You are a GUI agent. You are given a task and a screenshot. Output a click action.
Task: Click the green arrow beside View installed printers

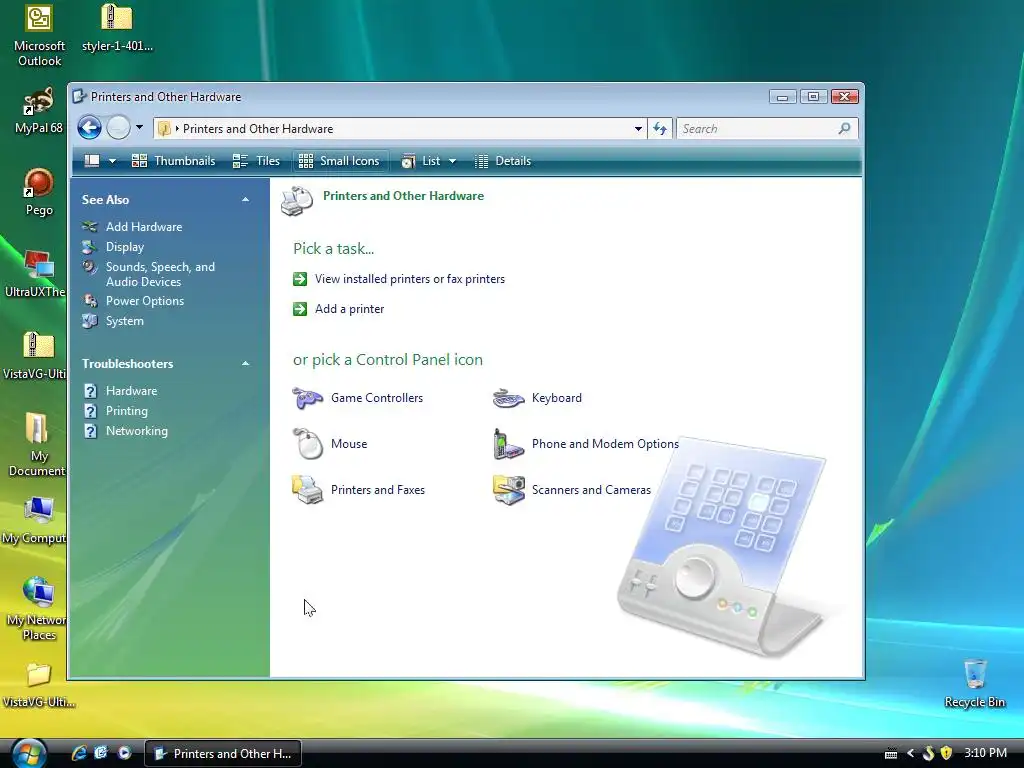pos(300,279)
